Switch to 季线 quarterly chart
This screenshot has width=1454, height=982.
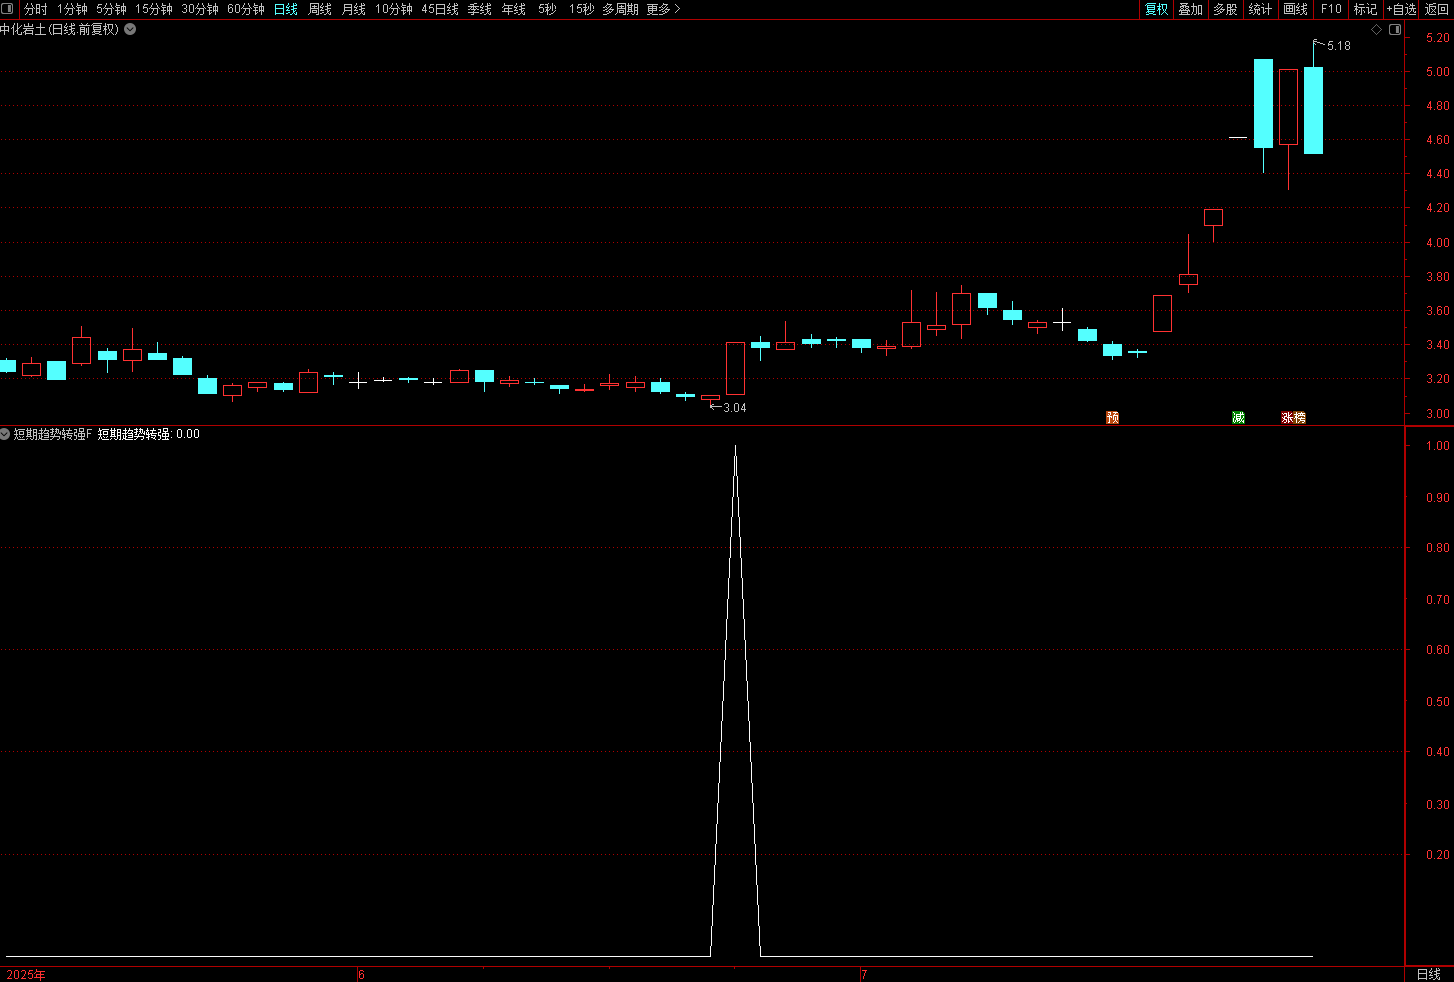coord(480,9)
